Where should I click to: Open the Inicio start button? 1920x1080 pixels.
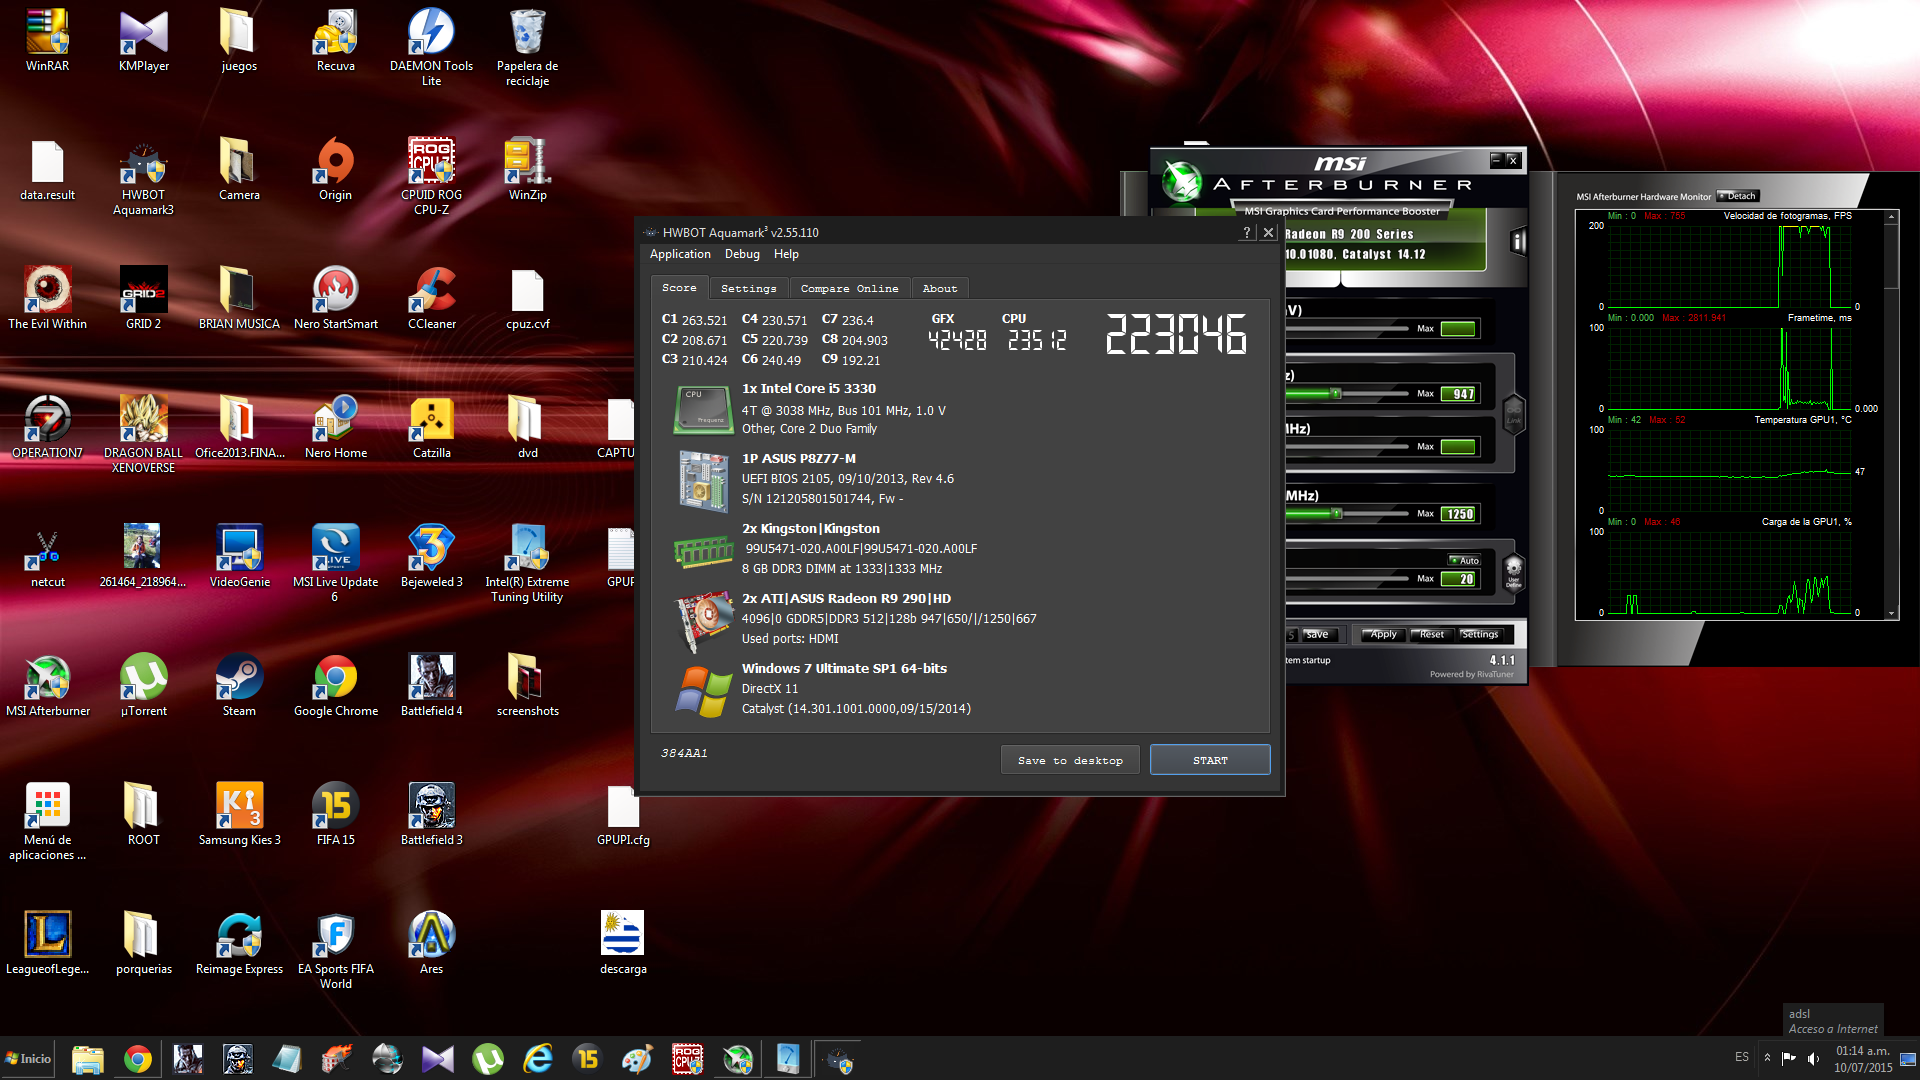(28, 1059)
